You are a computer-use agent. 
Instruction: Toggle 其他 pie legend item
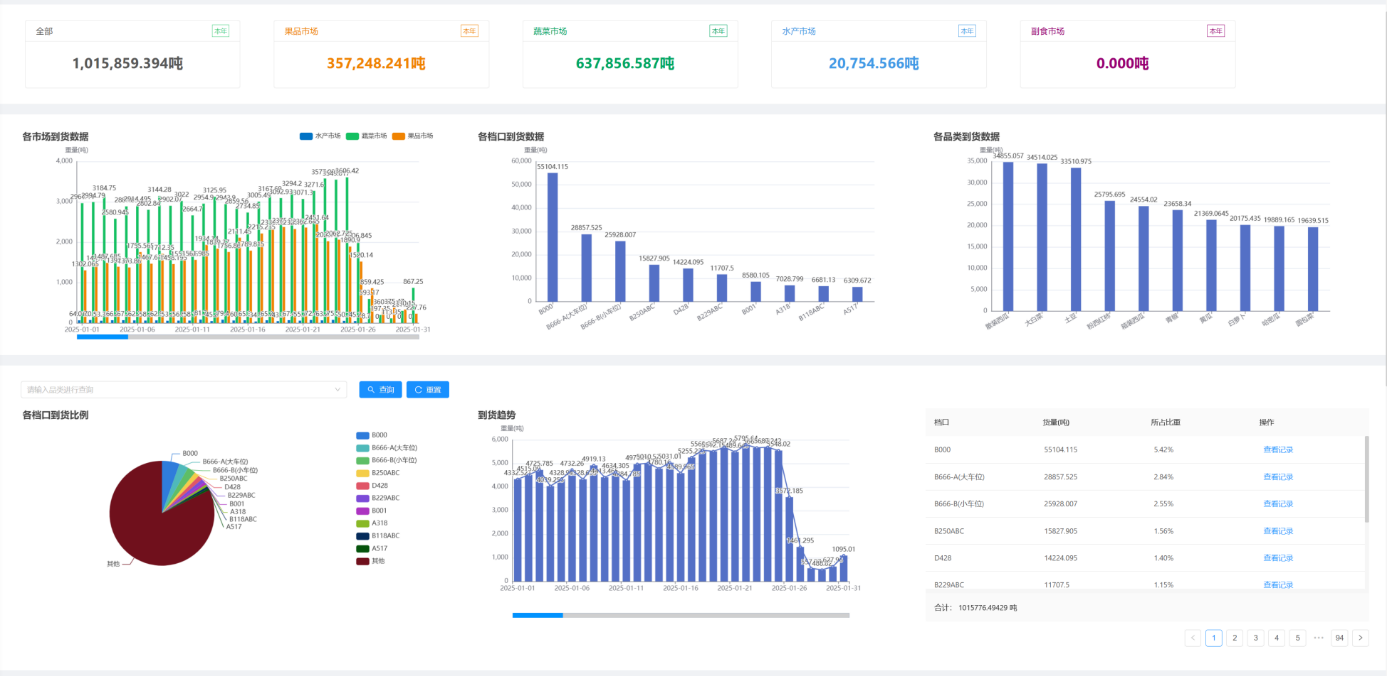pos(370,561)
